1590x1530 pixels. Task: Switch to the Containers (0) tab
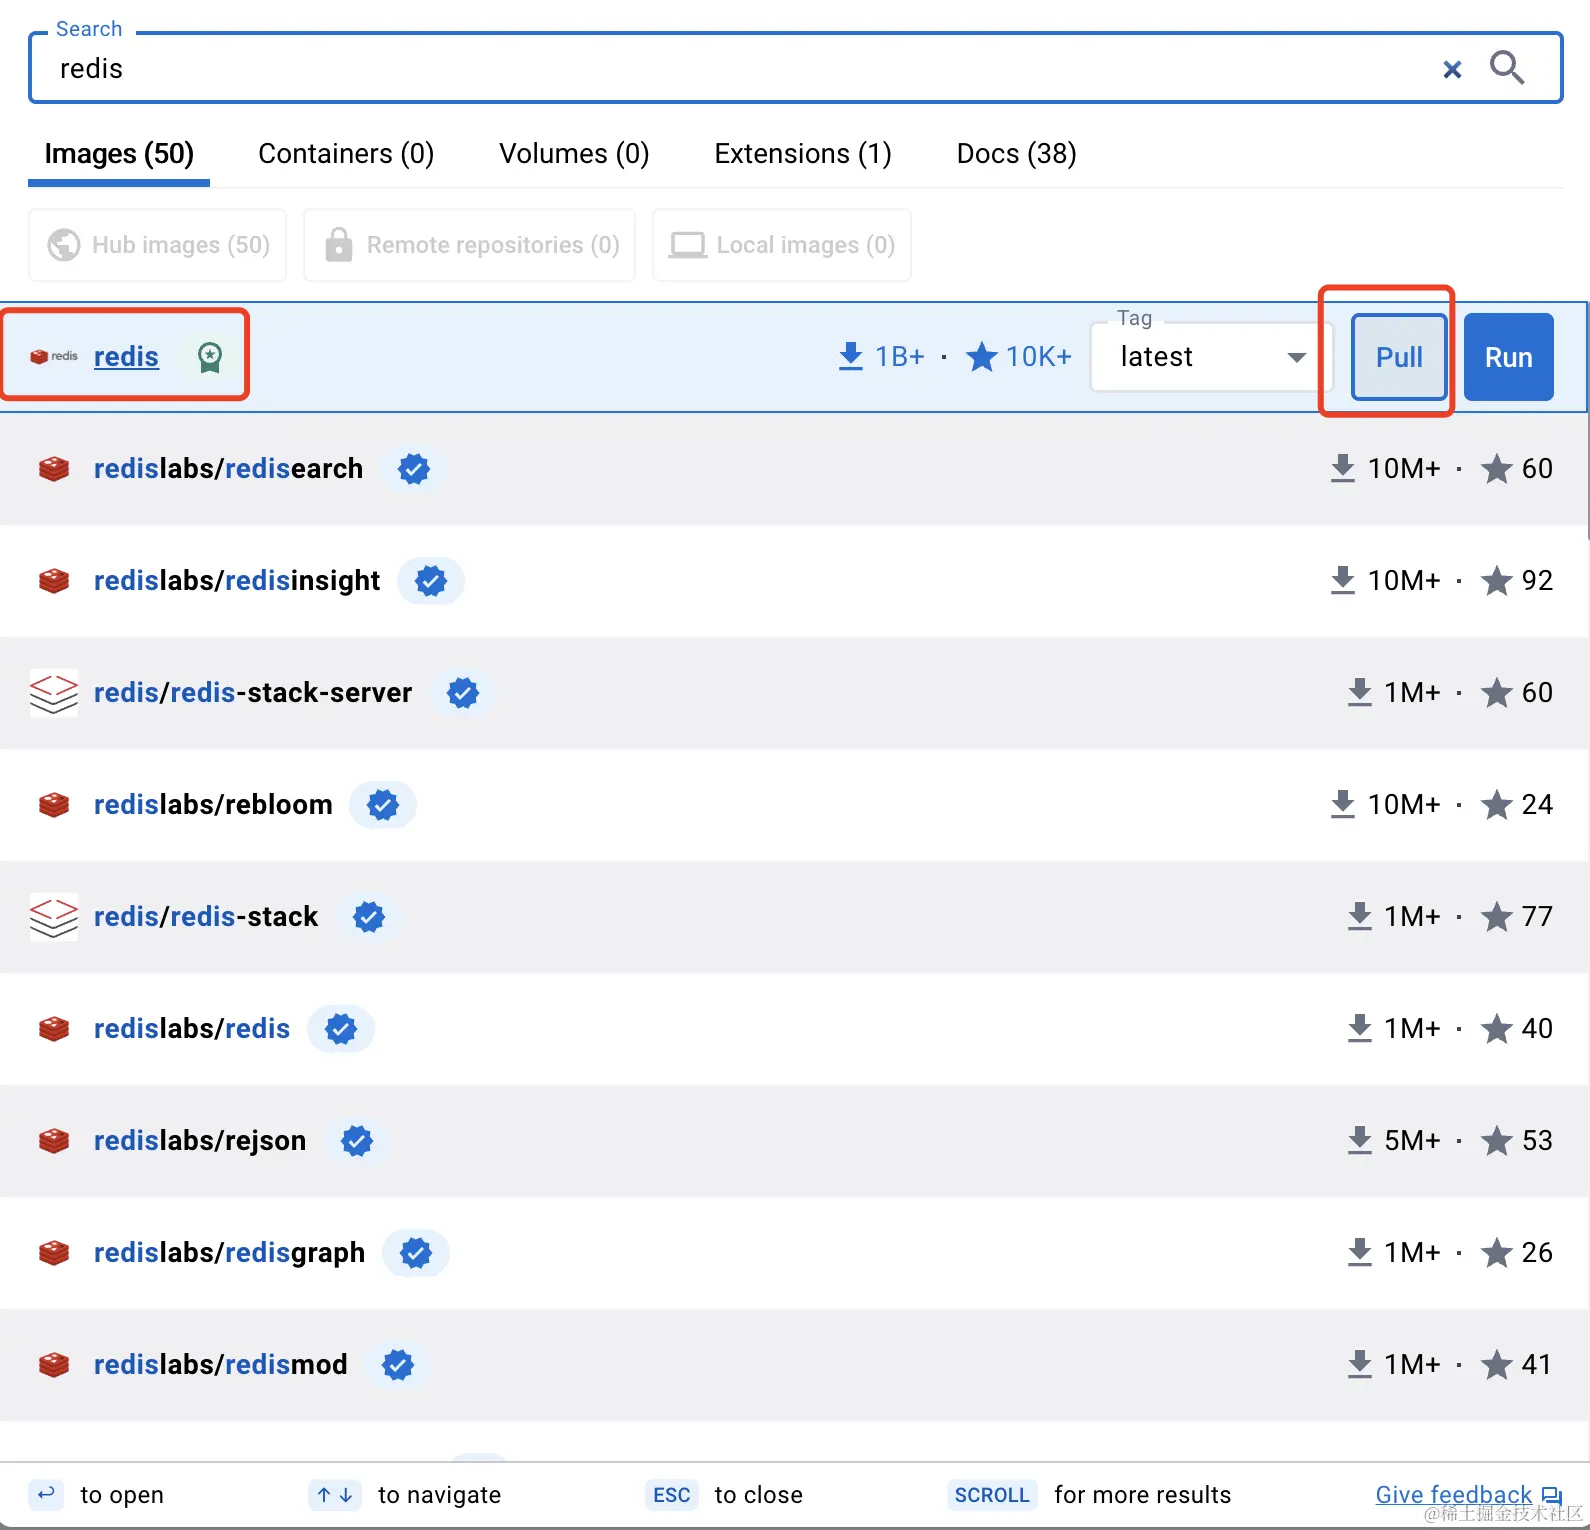[x=346, y=154]
